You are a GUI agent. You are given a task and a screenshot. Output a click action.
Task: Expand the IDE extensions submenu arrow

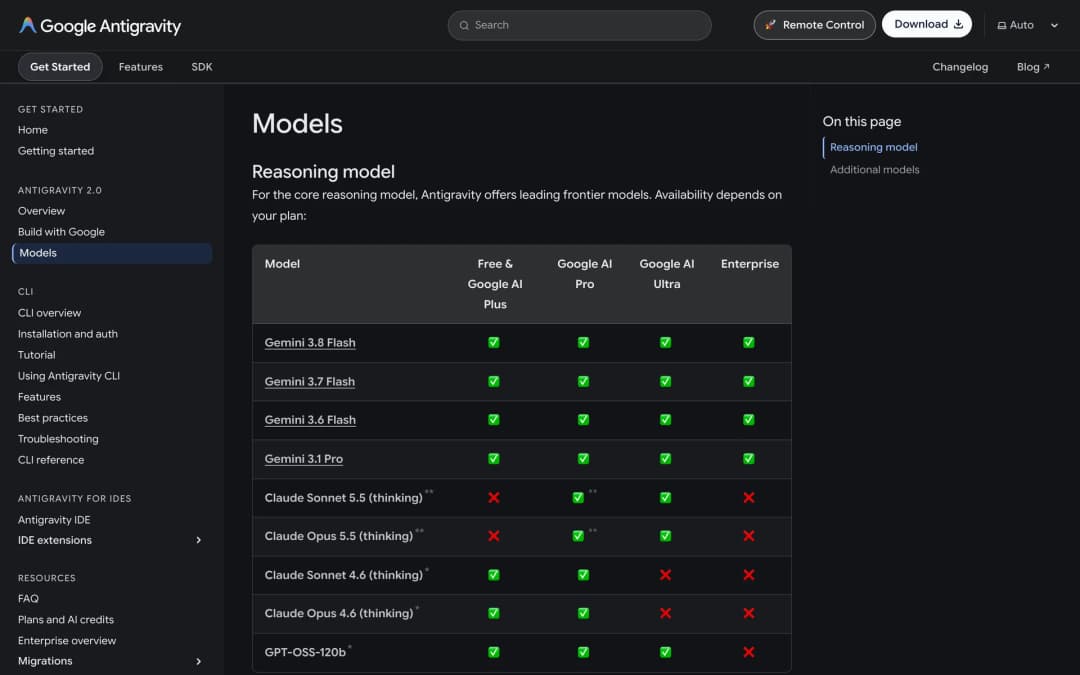(198, 540)
